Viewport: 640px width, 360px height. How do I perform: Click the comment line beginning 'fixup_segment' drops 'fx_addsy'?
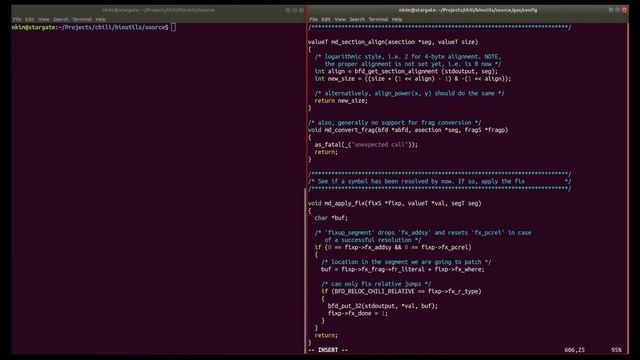click(423, 233)
